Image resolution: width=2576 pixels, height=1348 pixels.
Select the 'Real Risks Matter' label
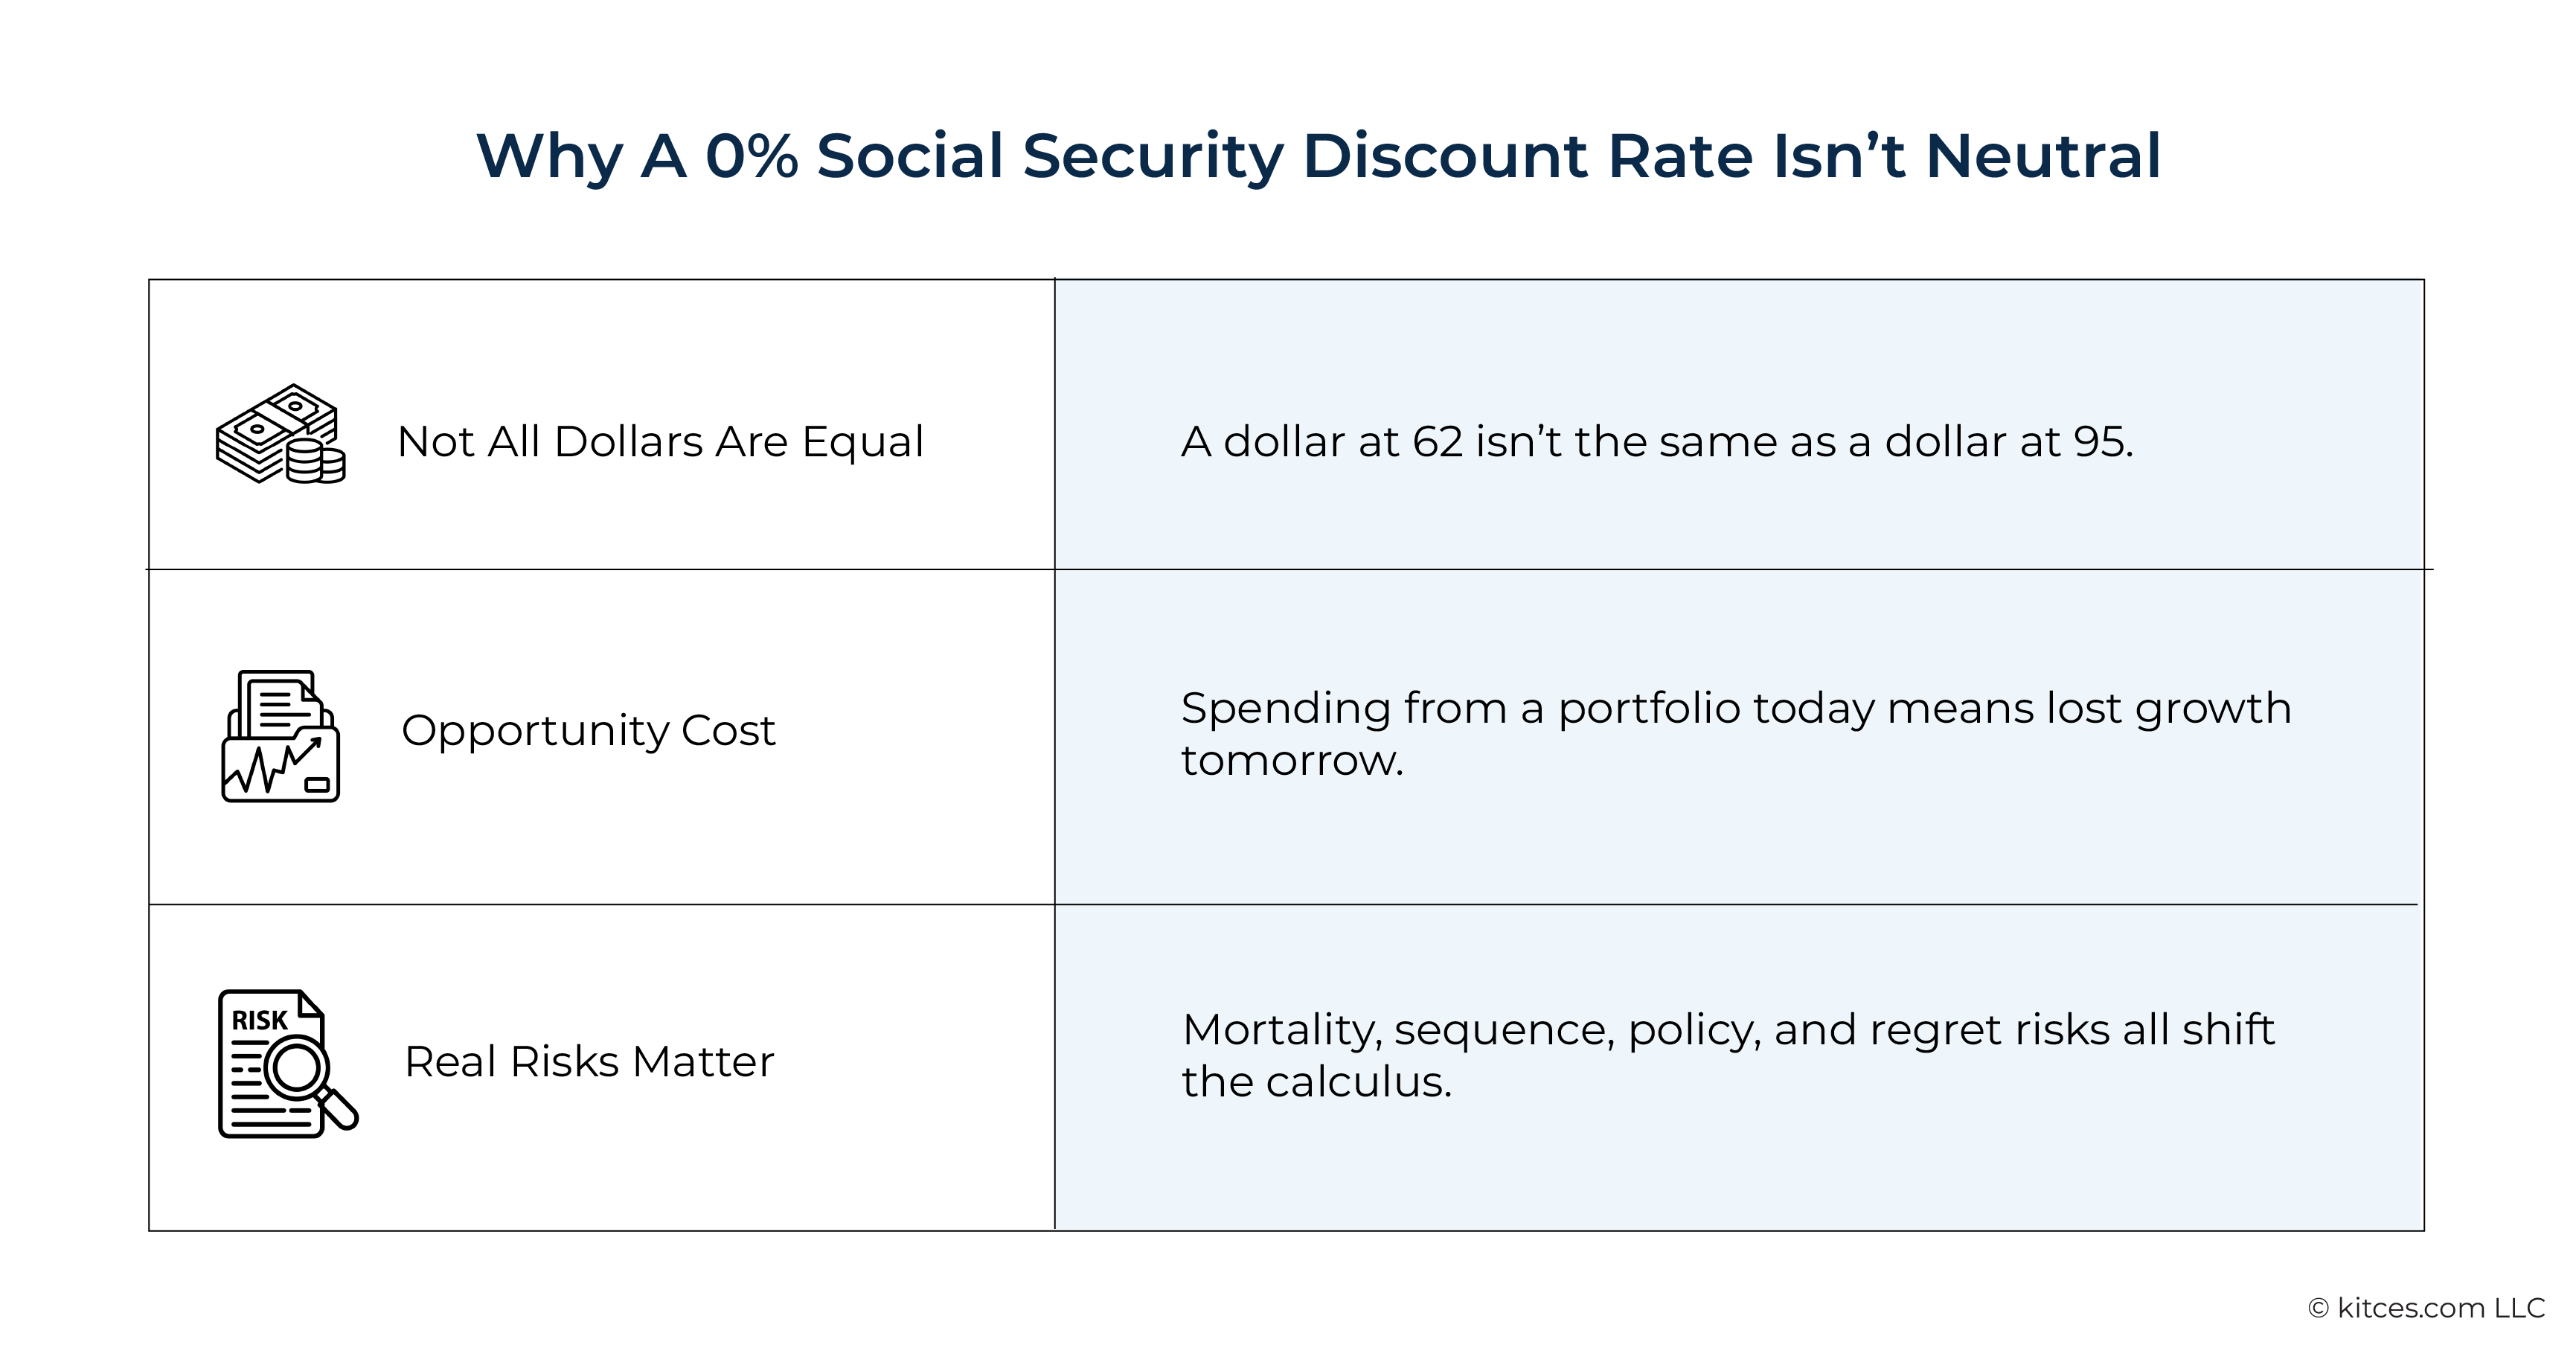[x=589, y=1061]
